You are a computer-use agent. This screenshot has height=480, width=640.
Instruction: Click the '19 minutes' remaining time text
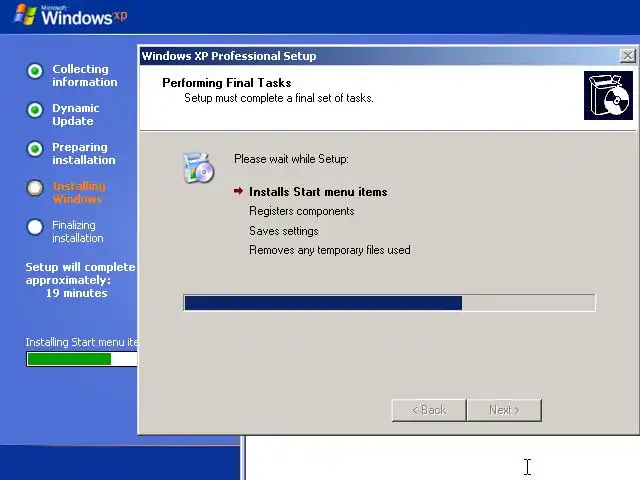tap(76, 293)
